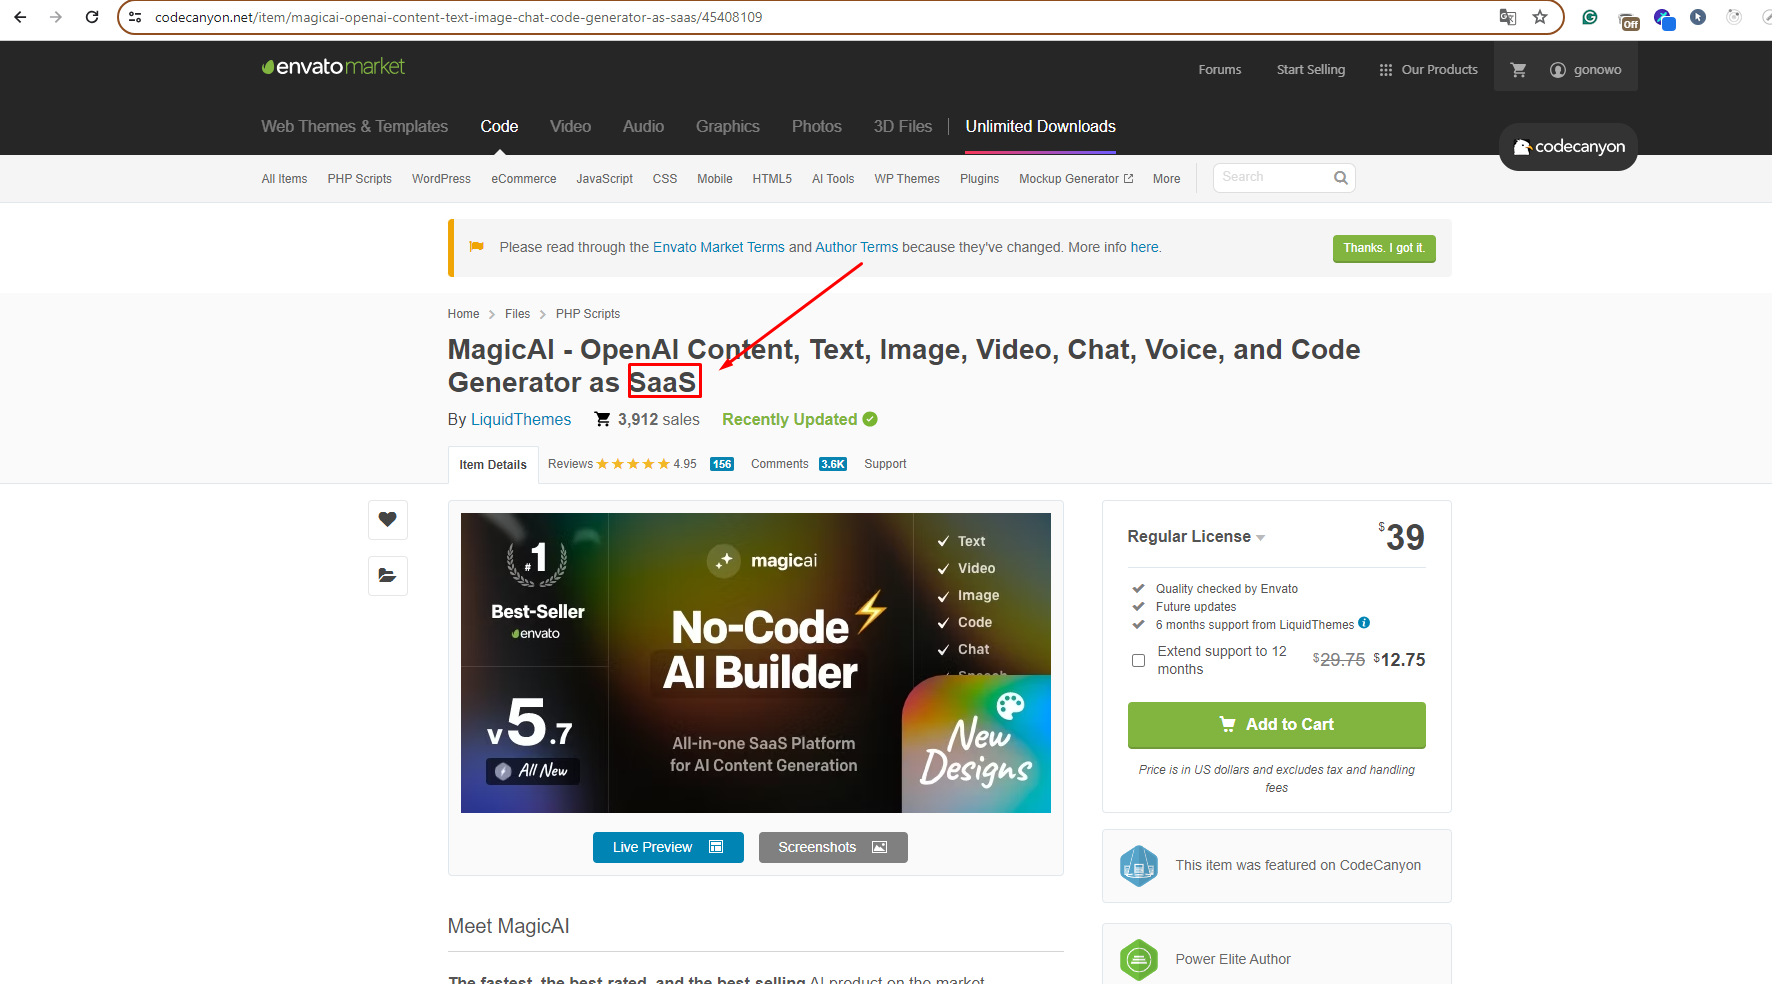The height and width of the screenshot is (984, 1772).
Task: Click the Add to Cart button
Action: click(x=1276, y=725)
